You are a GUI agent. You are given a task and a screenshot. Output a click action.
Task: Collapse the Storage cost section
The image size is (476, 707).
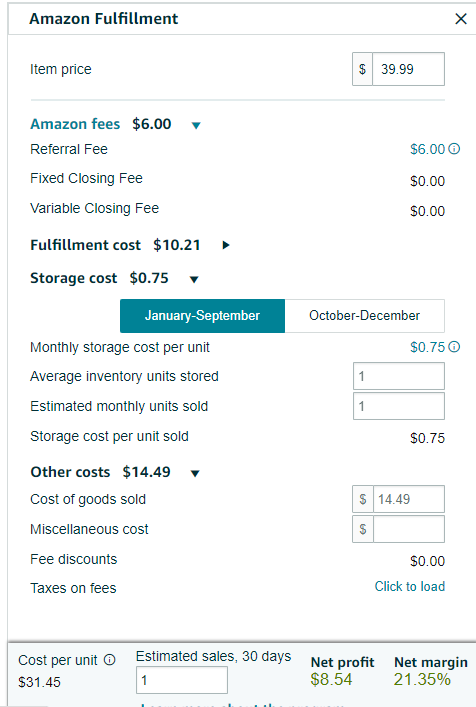(194, 280)
